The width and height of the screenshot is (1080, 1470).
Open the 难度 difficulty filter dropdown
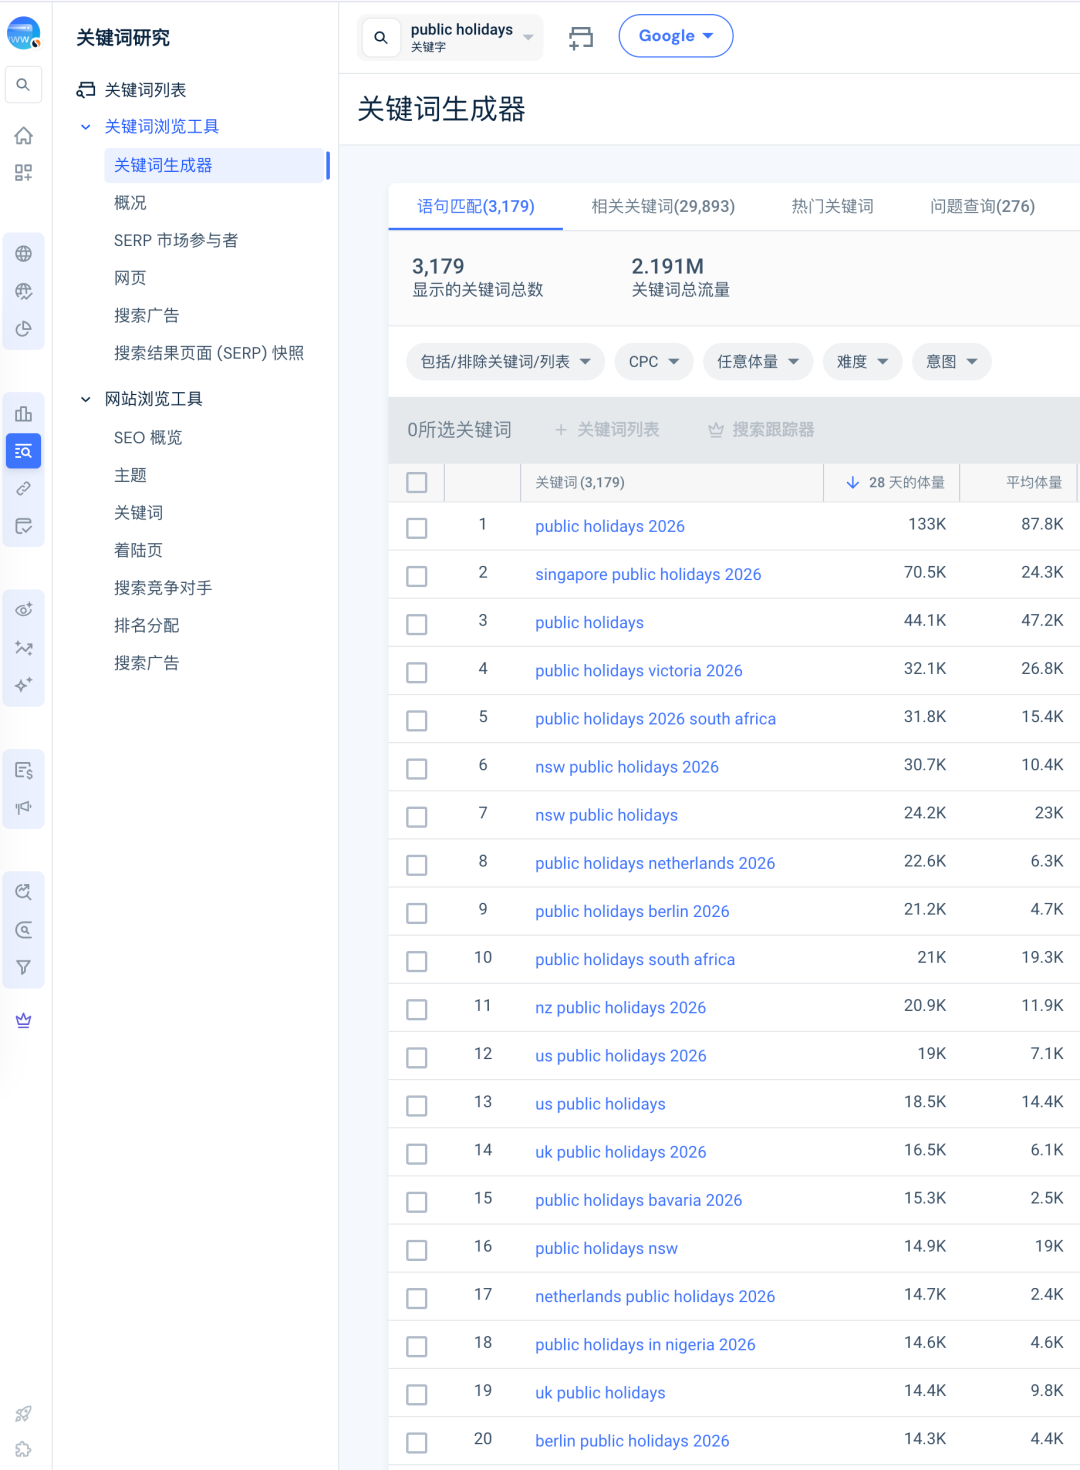tap(863, 362)
